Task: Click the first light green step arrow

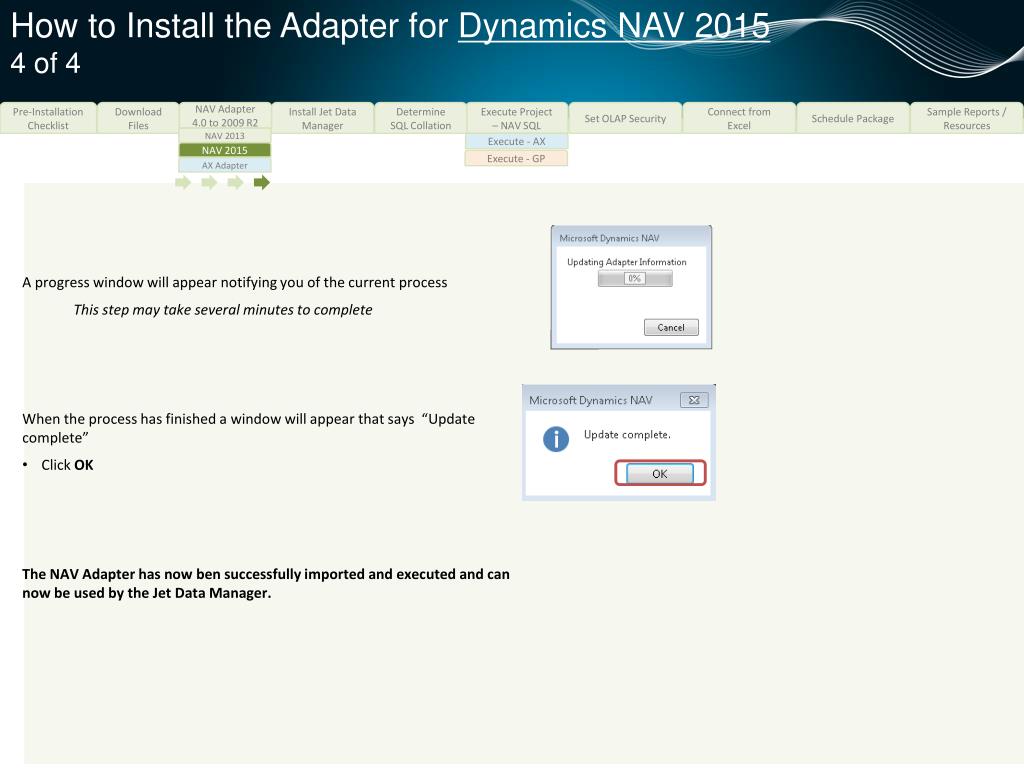Action: [183, 183]
